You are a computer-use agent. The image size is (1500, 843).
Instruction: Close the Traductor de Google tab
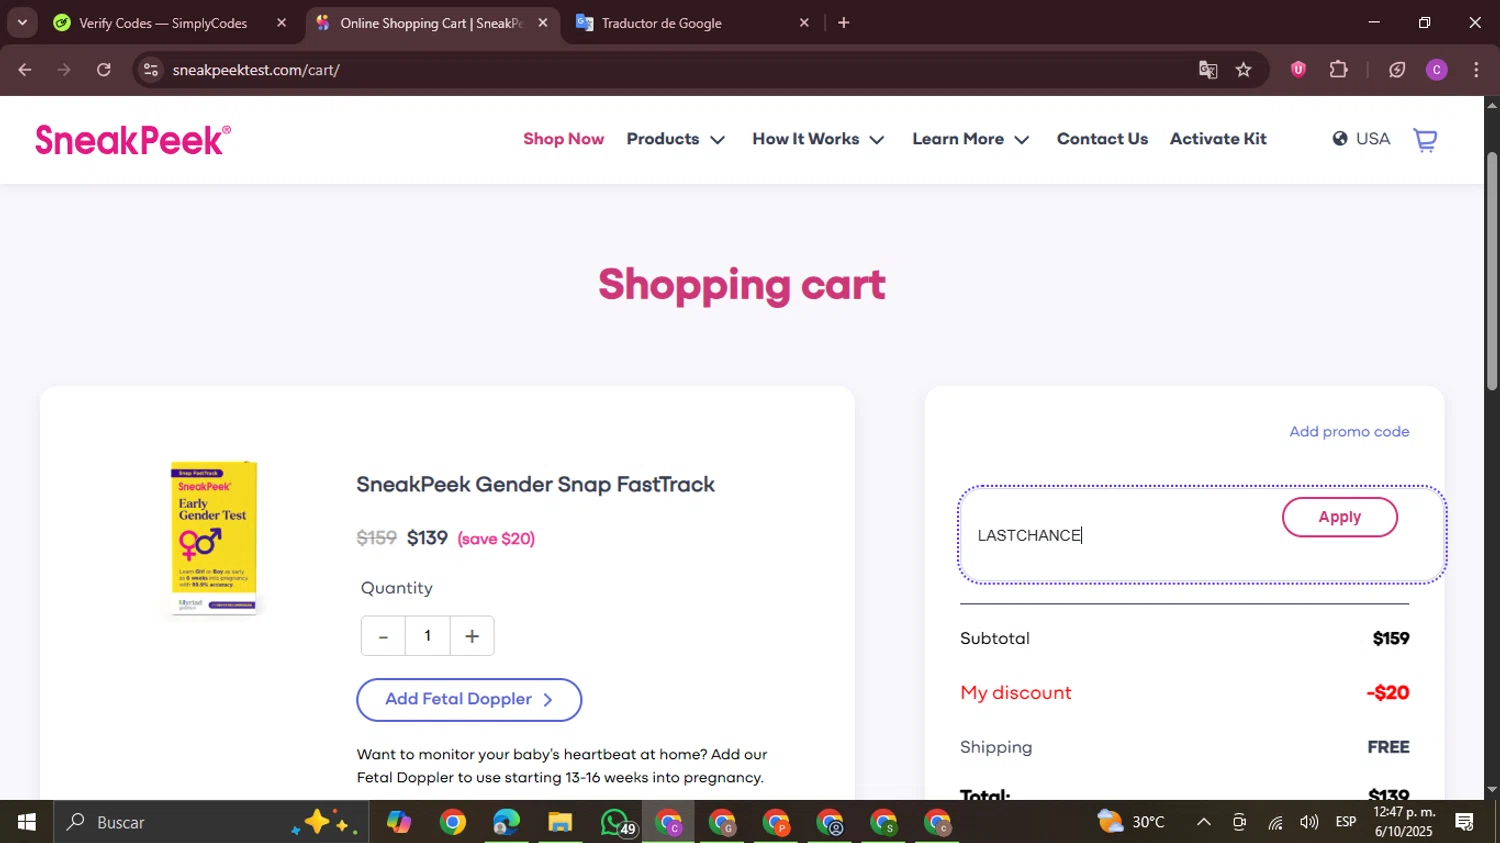click(x=804, y=23)
